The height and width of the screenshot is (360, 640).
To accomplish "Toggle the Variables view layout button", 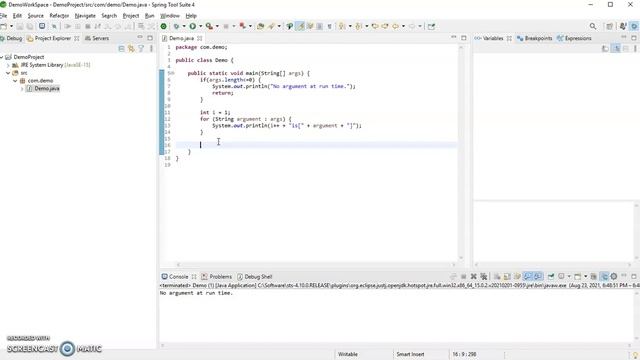I will tap(616, 49).
